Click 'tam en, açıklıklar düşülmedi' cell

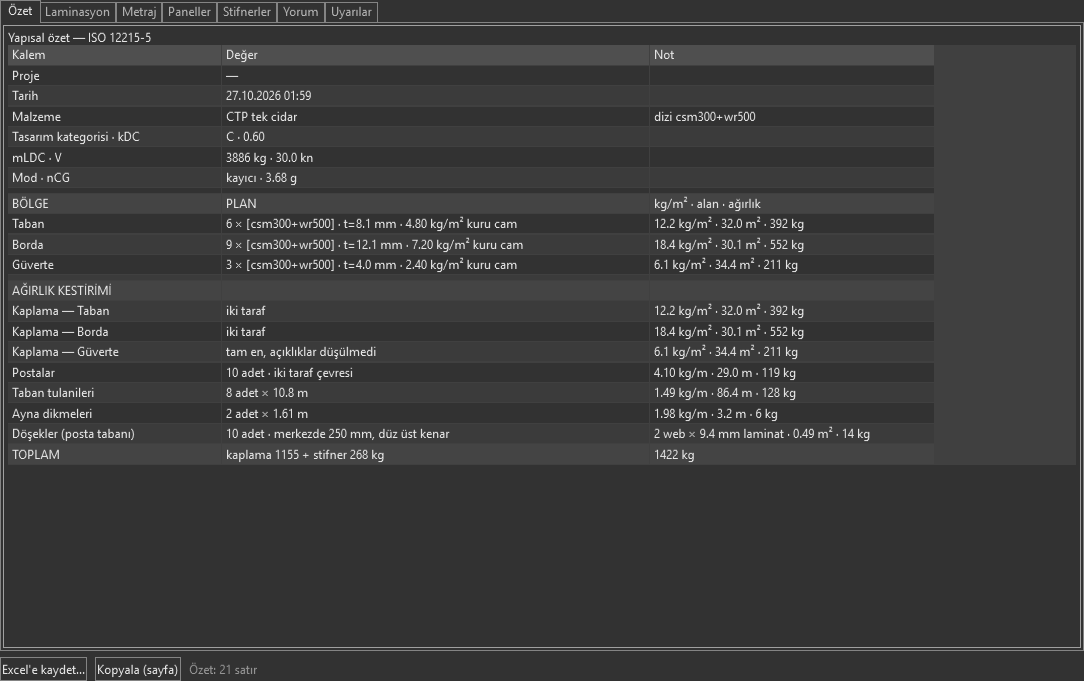click(x=436, y=352)
